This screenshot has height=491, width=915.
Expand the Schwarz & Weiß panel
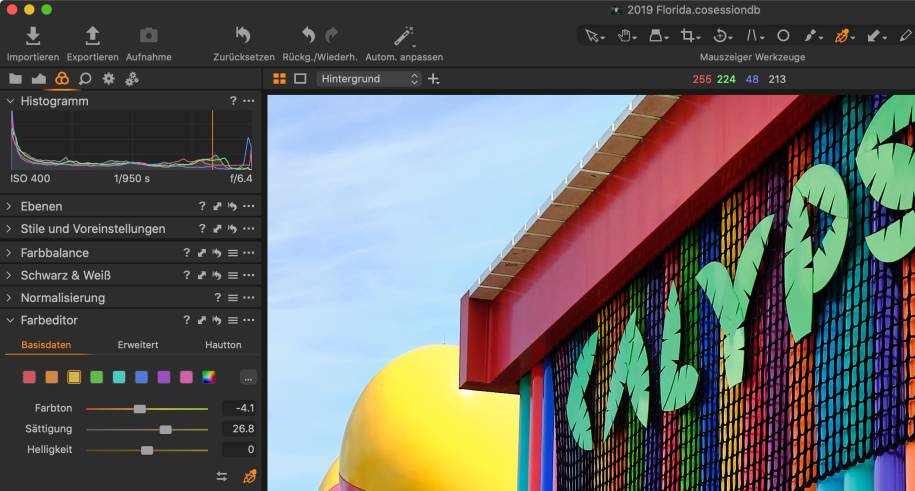(x=9, y=276)
